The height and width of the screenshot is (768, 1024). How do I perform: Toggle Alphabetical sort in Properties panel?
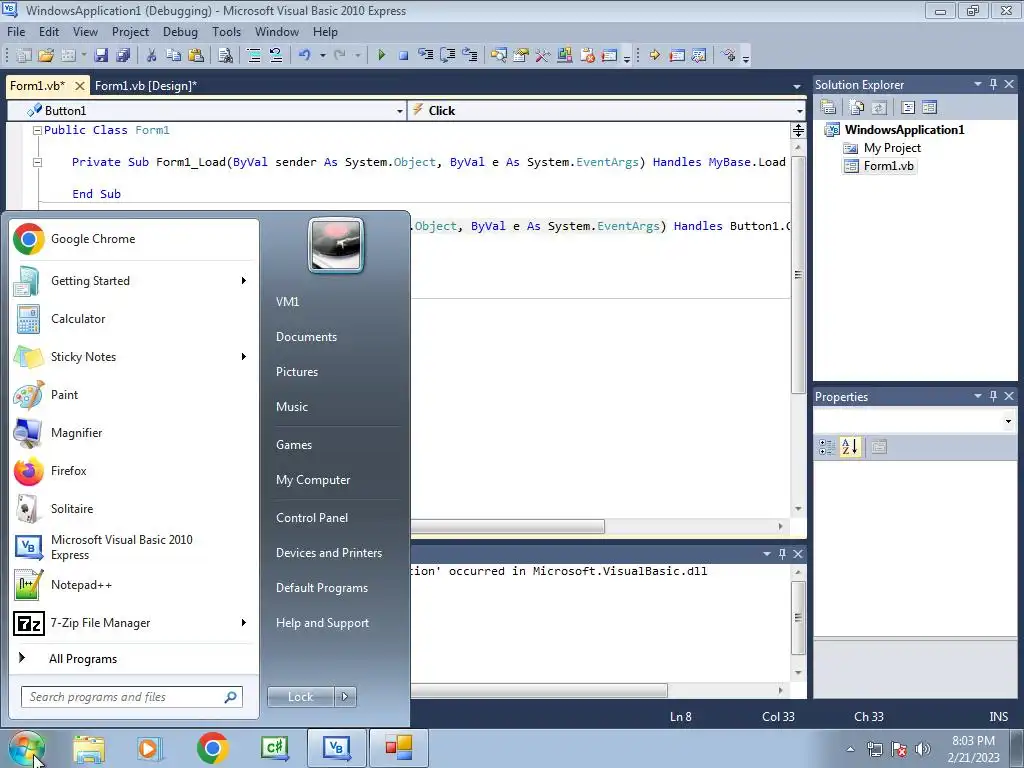pos(850,447)
